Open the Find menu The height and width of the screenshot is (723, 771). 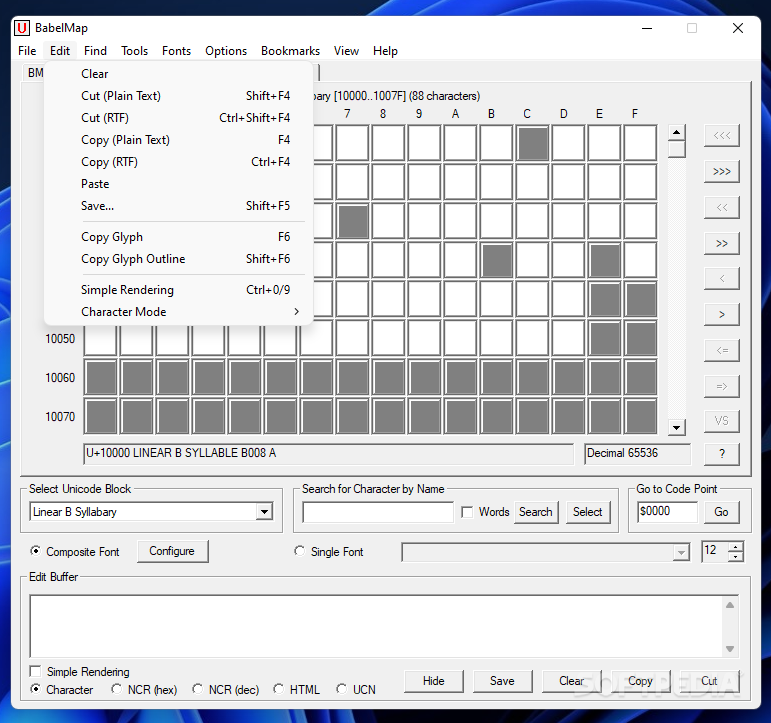coord(95,51)
